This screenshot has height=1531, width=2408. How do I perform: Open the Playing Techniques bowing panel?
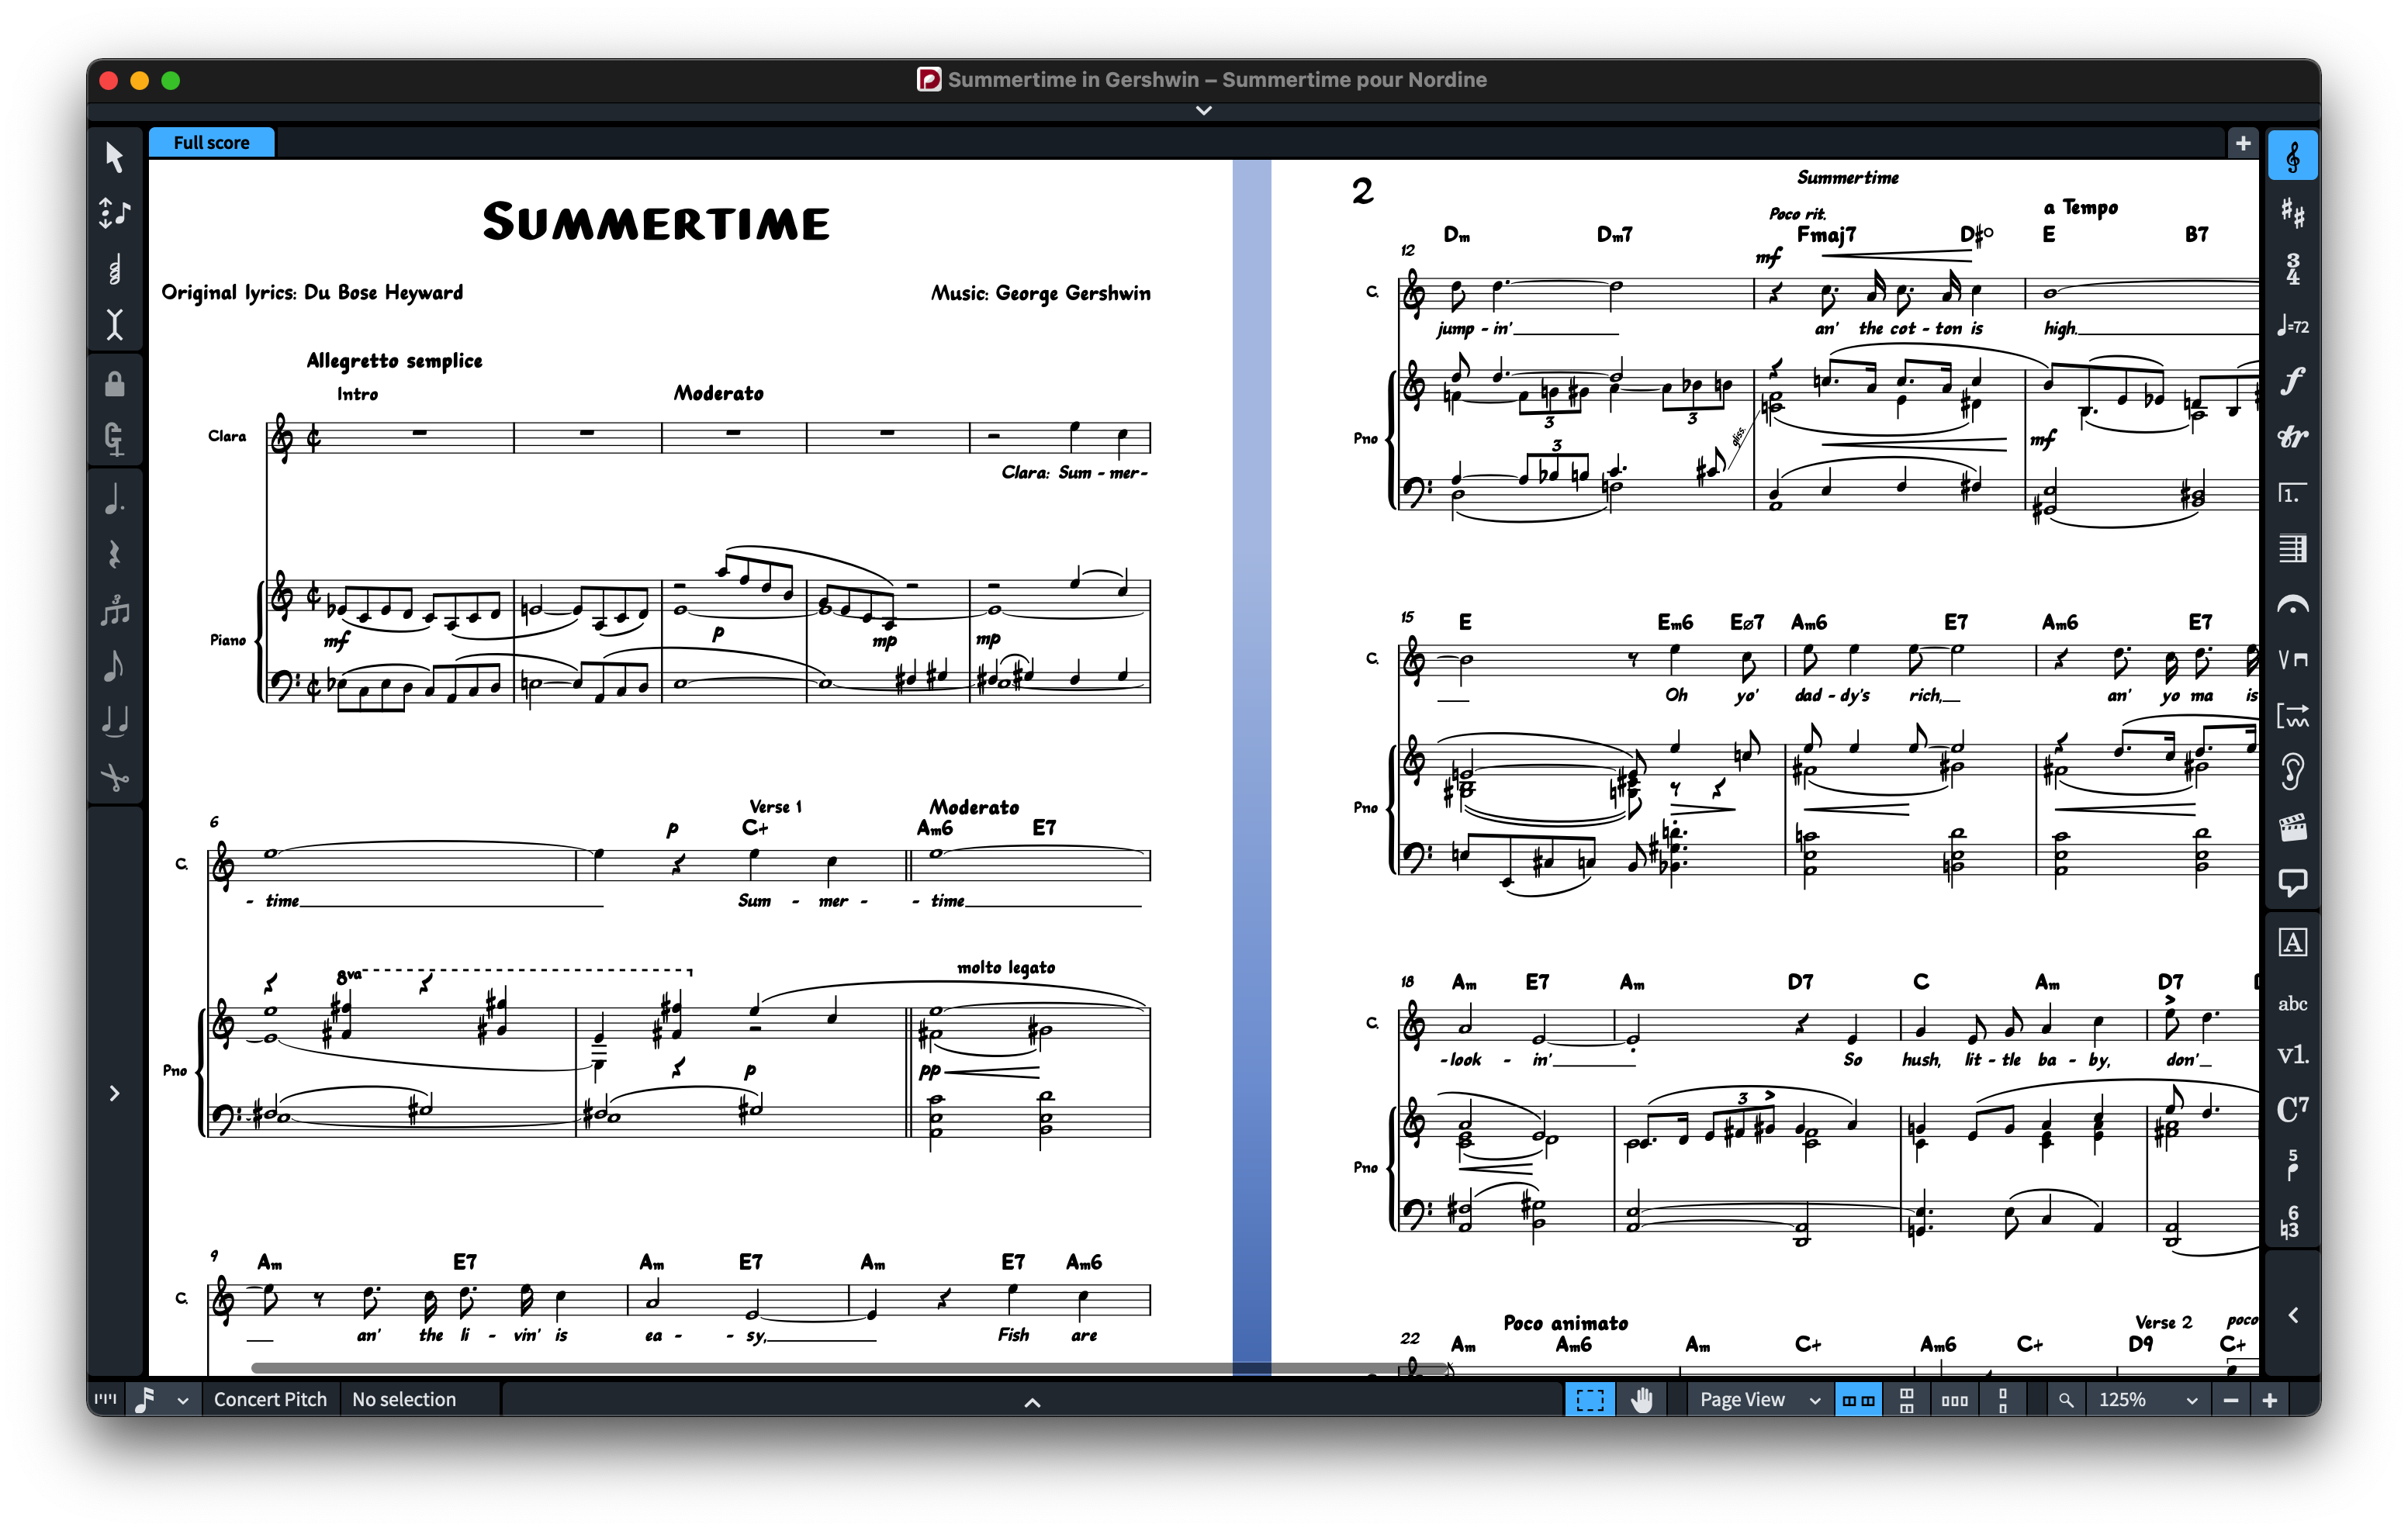2292,659
